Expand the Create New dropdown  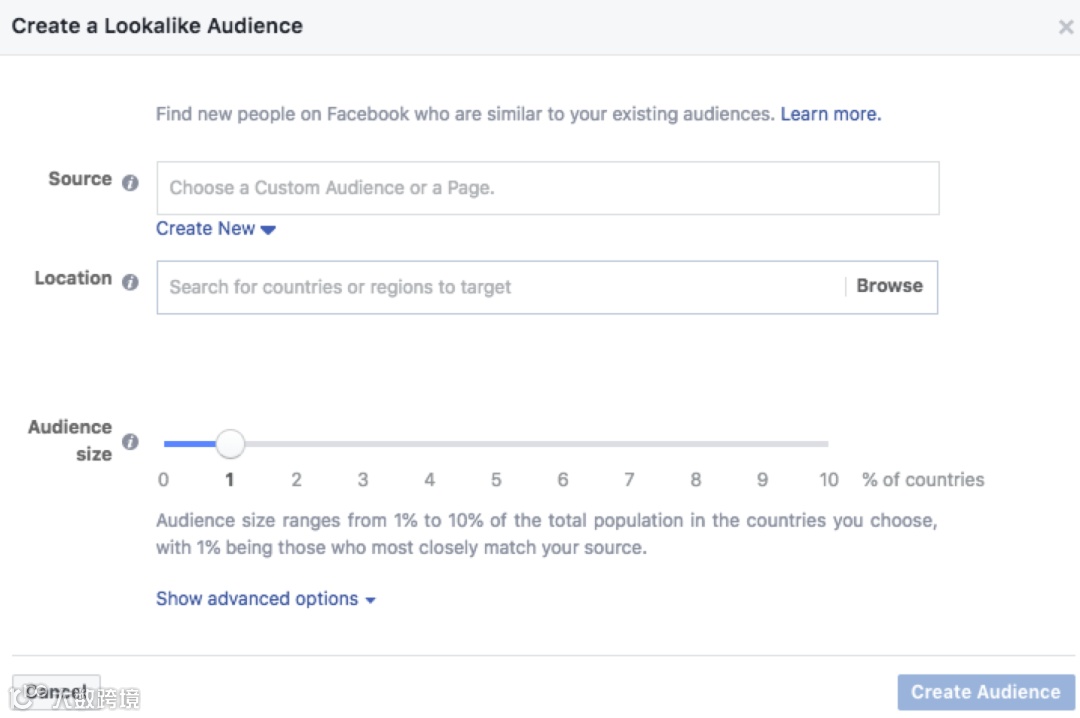[206, 228]
